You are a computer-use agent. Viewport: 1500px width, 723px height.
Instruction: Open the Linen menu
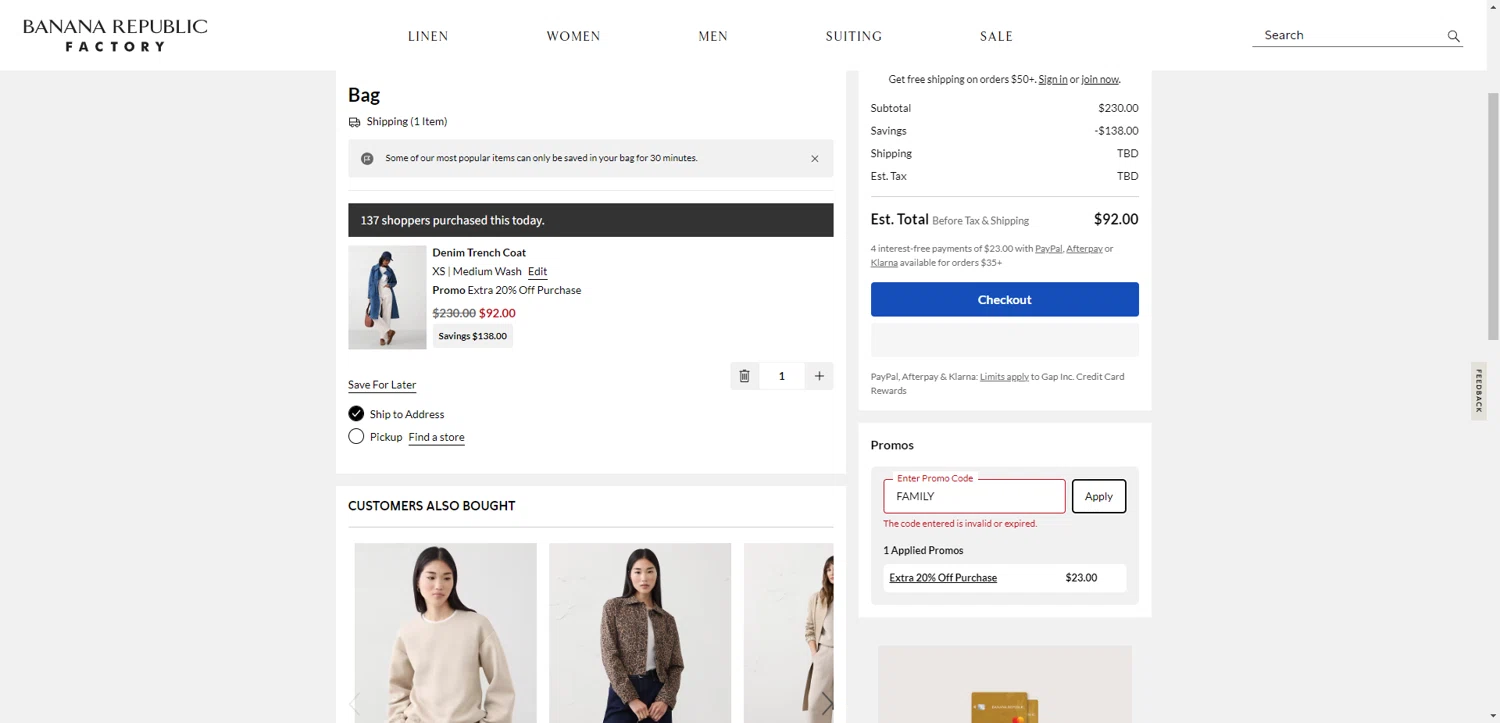pyautogui.click(x=428, y=36)
